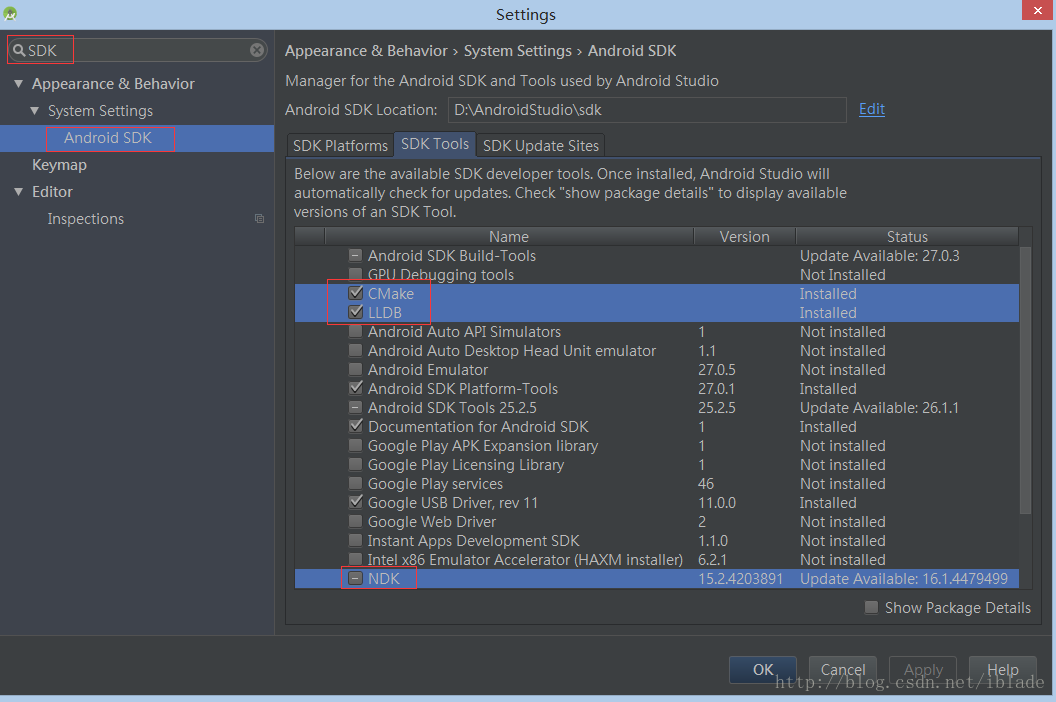Toggle Android SDK Build-Tools checkbox
Screen dimensions: 1056x702
click(x=356, y=255)
